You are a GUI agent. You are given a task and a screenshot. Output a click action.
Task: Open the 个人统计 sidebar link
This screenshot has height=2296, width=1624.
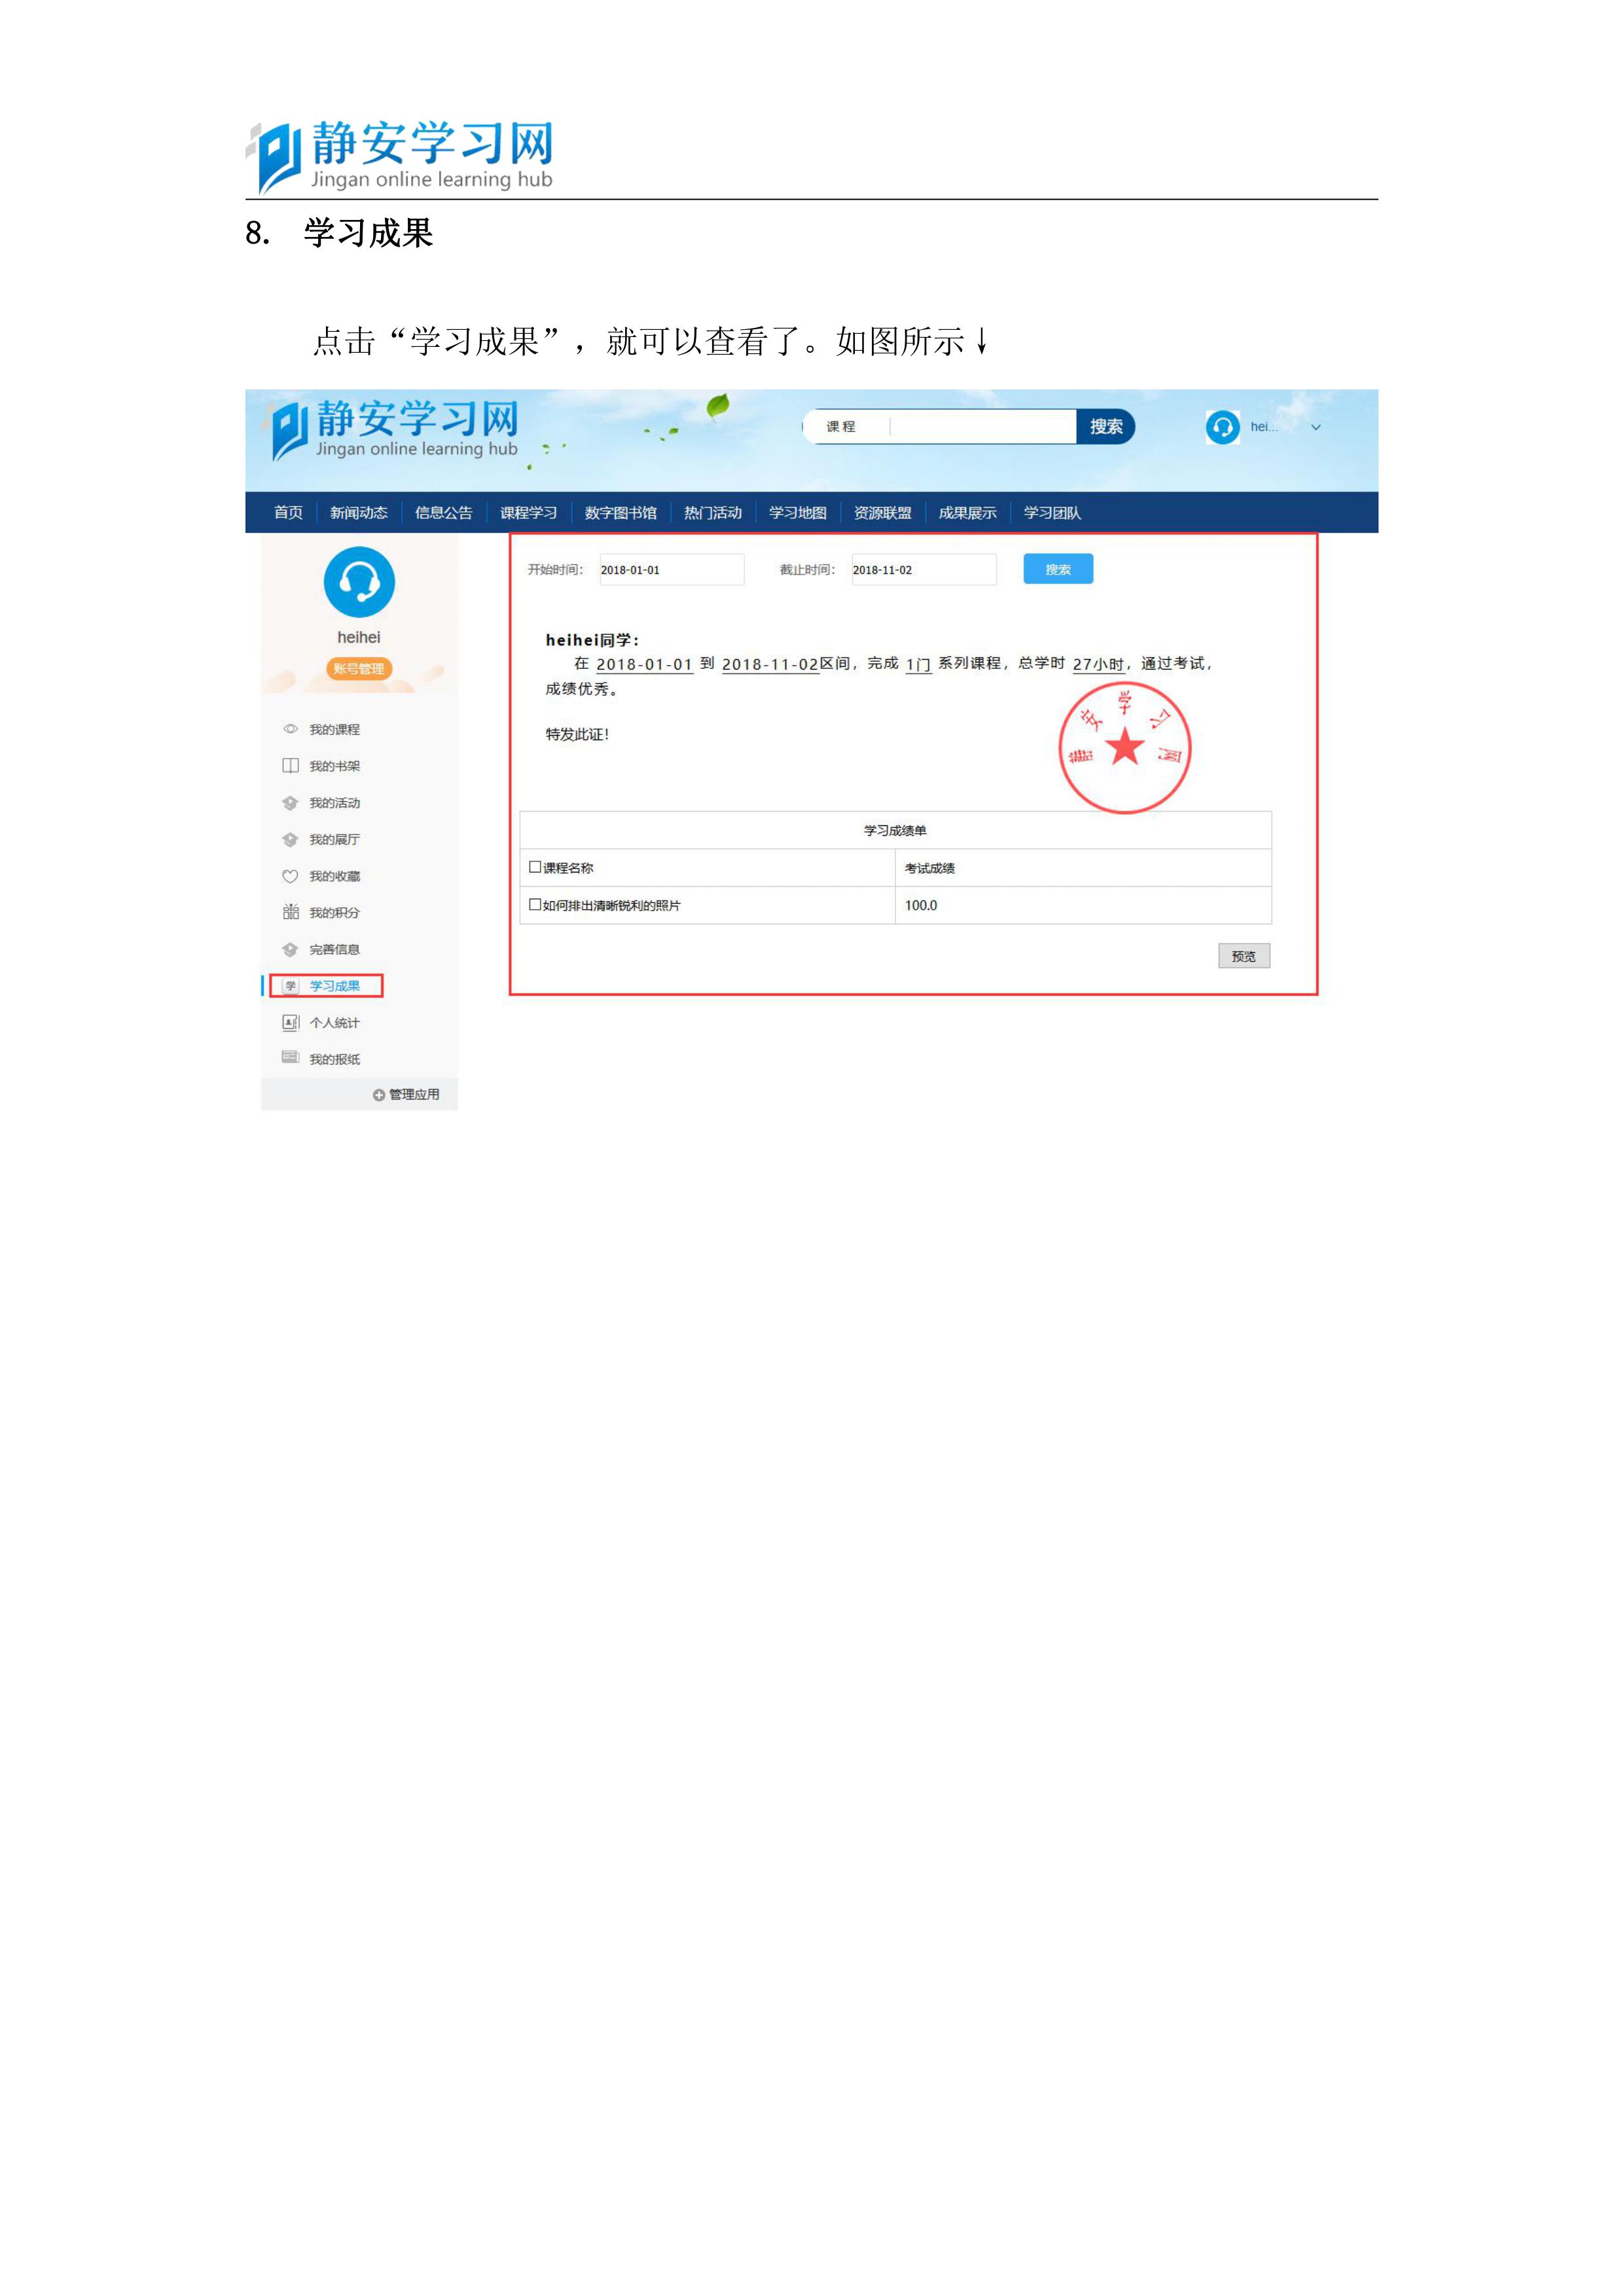coord(335,1023)
